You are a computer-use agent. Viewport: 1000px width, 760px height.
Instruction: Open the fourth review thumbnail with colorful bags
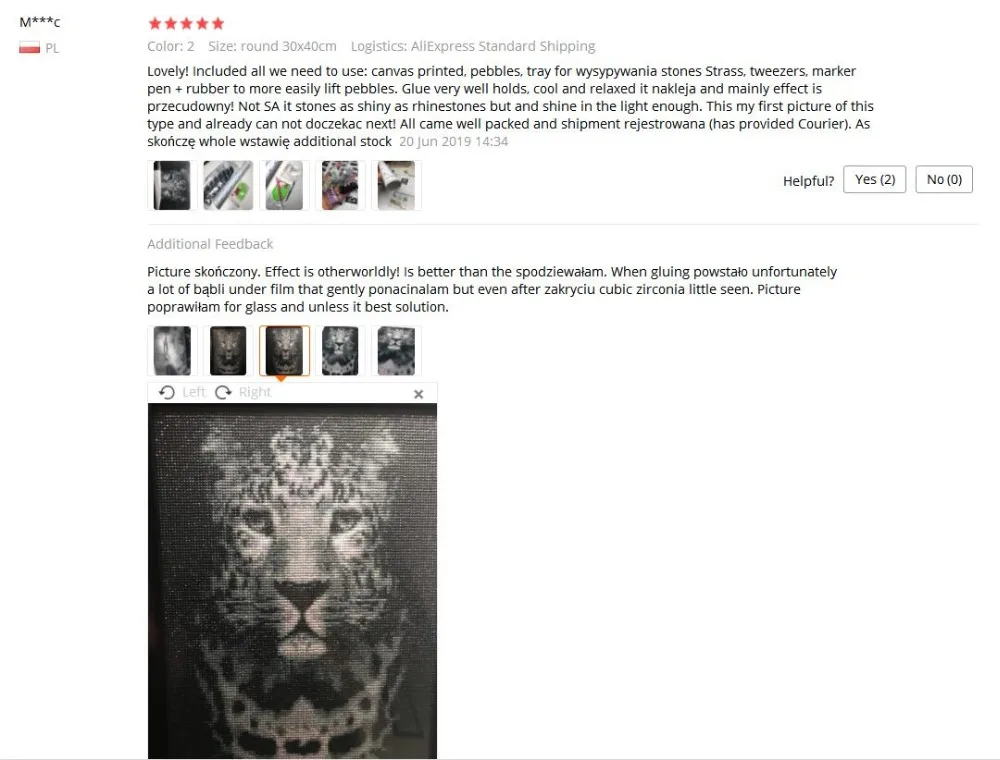point(340,186)
